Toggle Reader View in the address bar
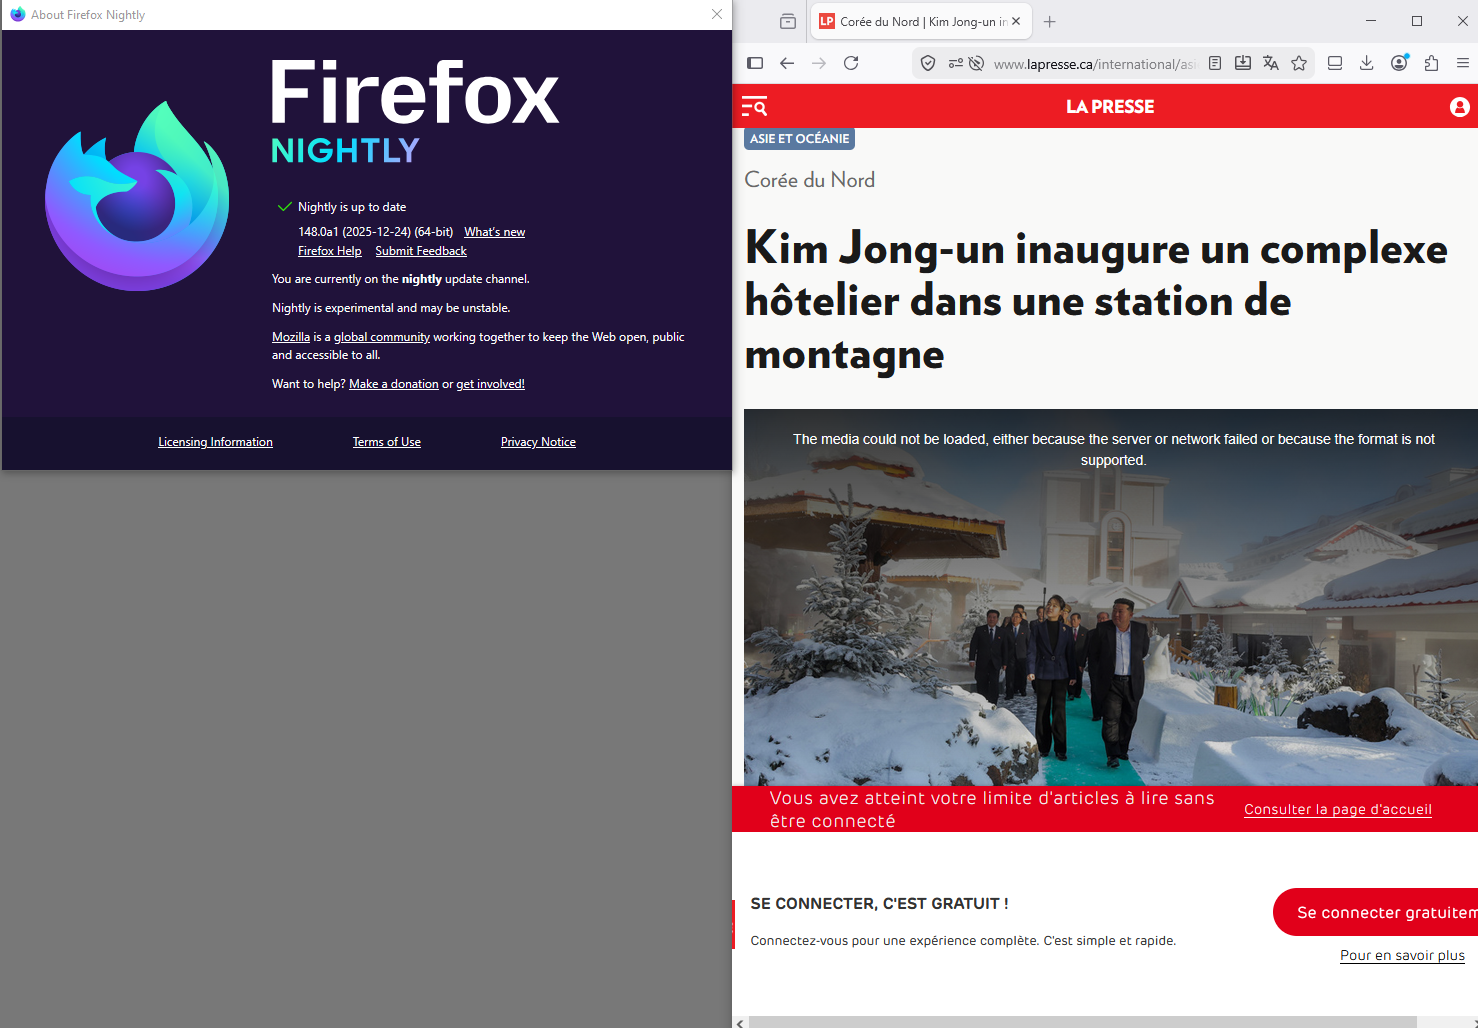The image size is (1478, 1028). pyautogui.click(x=1215, y=63)
